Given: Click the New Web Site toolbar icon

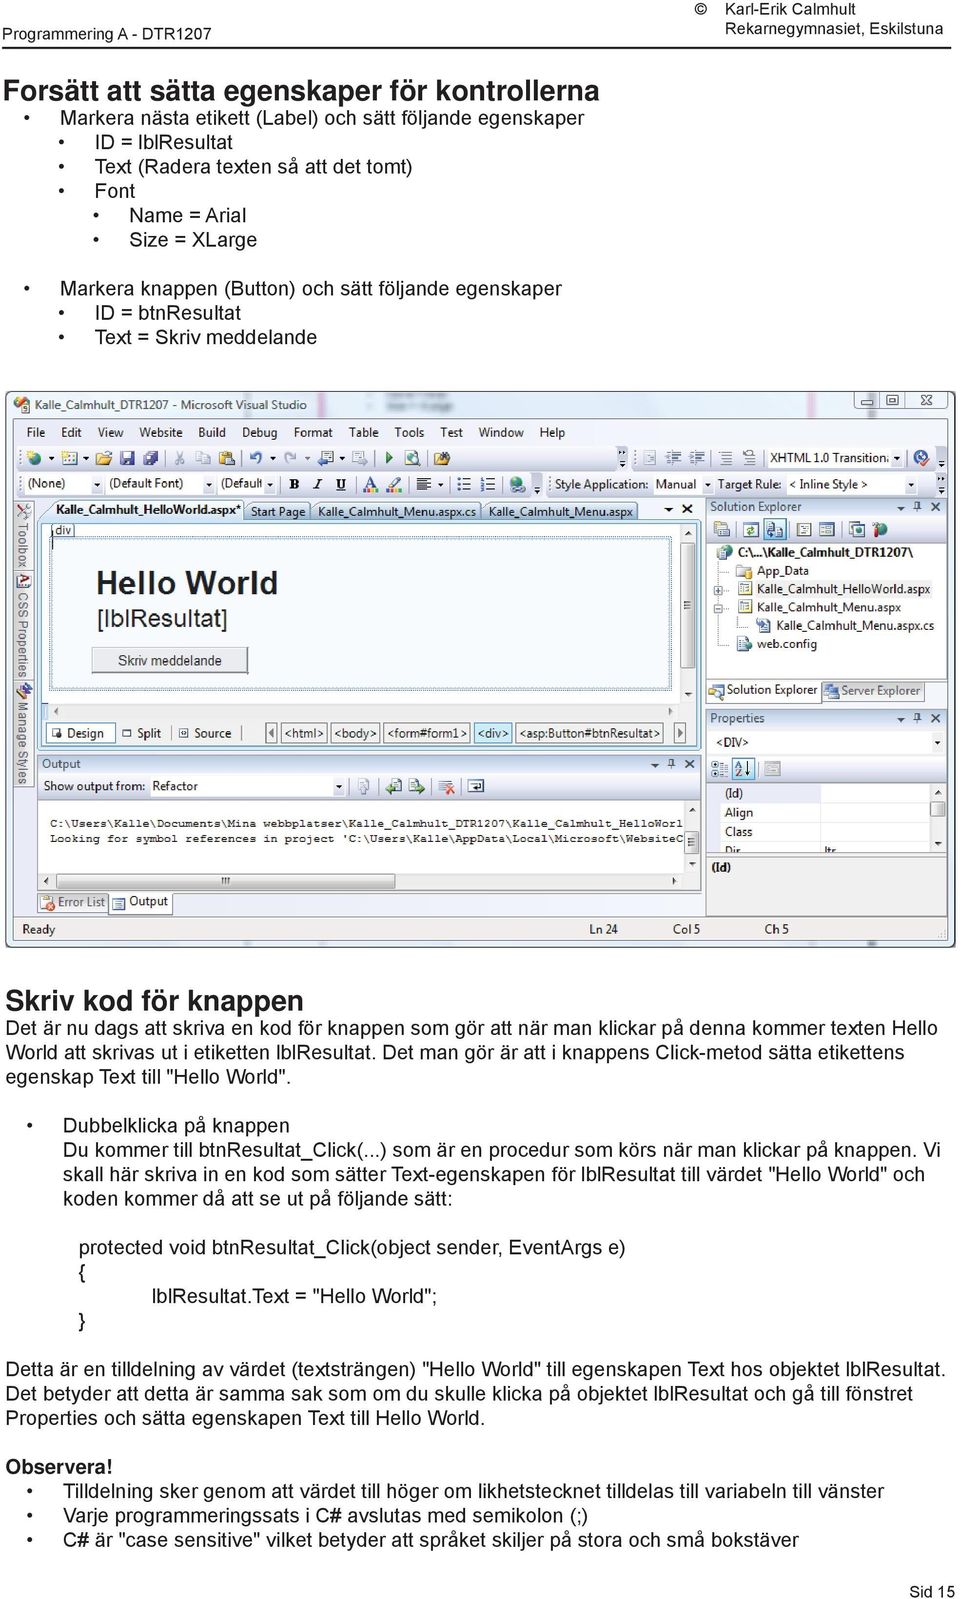Looking at the screenshot, I should 34,458.
